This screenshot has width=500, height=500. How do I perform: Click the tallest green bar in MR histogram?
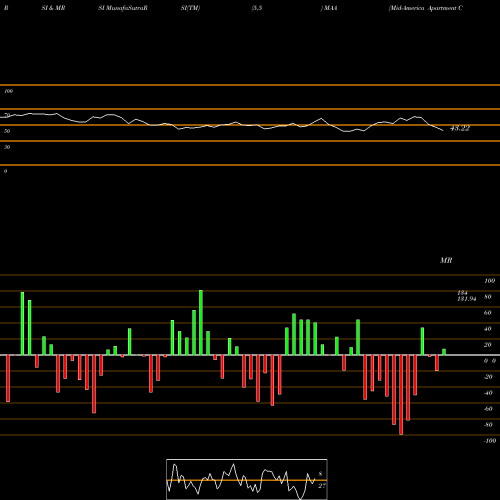point(201,322)
